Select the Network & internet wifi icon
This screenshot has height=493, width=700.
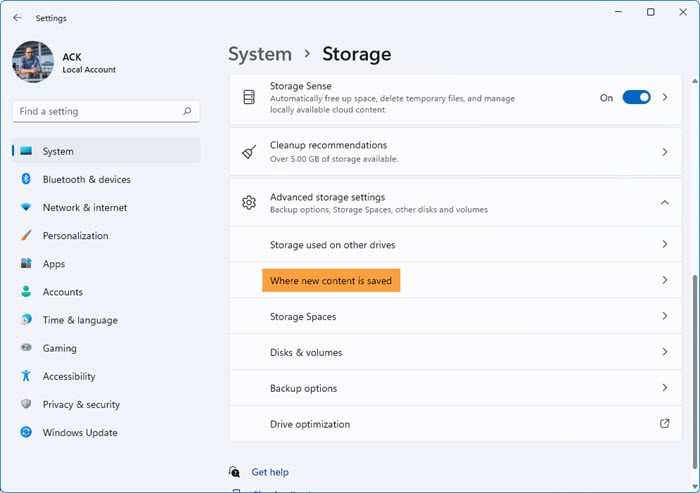tap(26, 208)
